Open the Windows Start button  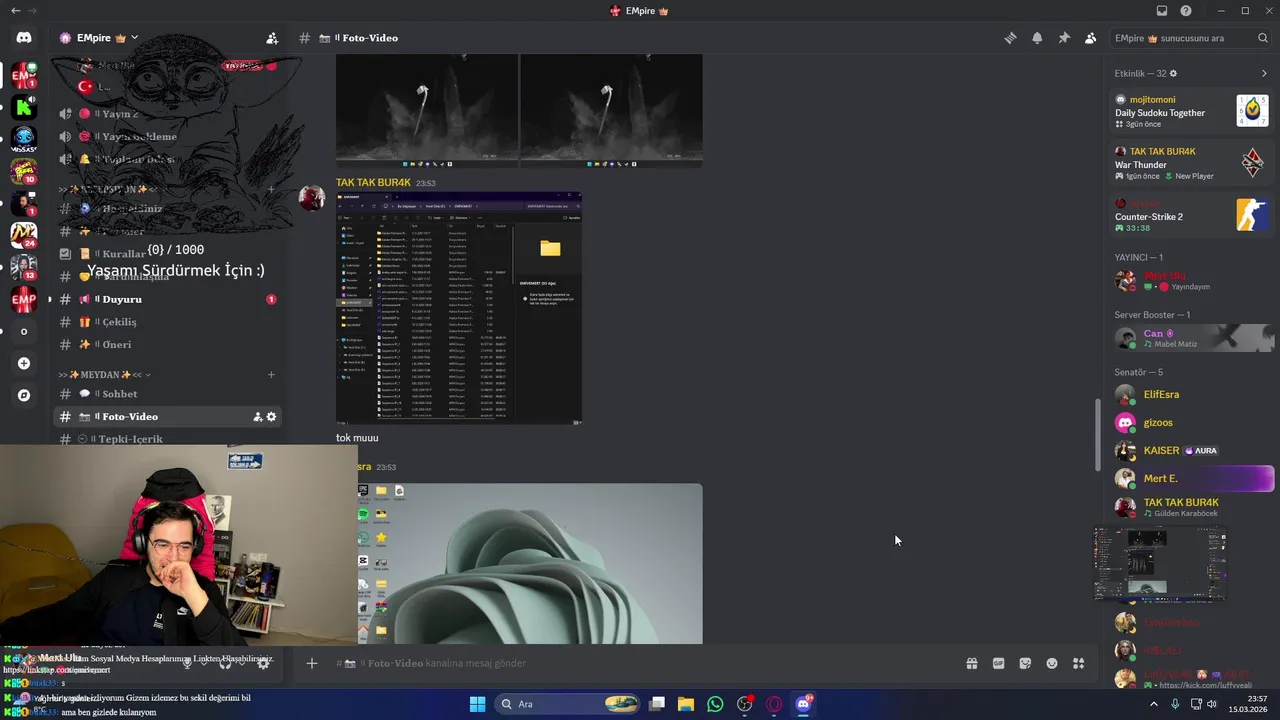[478, 704]
